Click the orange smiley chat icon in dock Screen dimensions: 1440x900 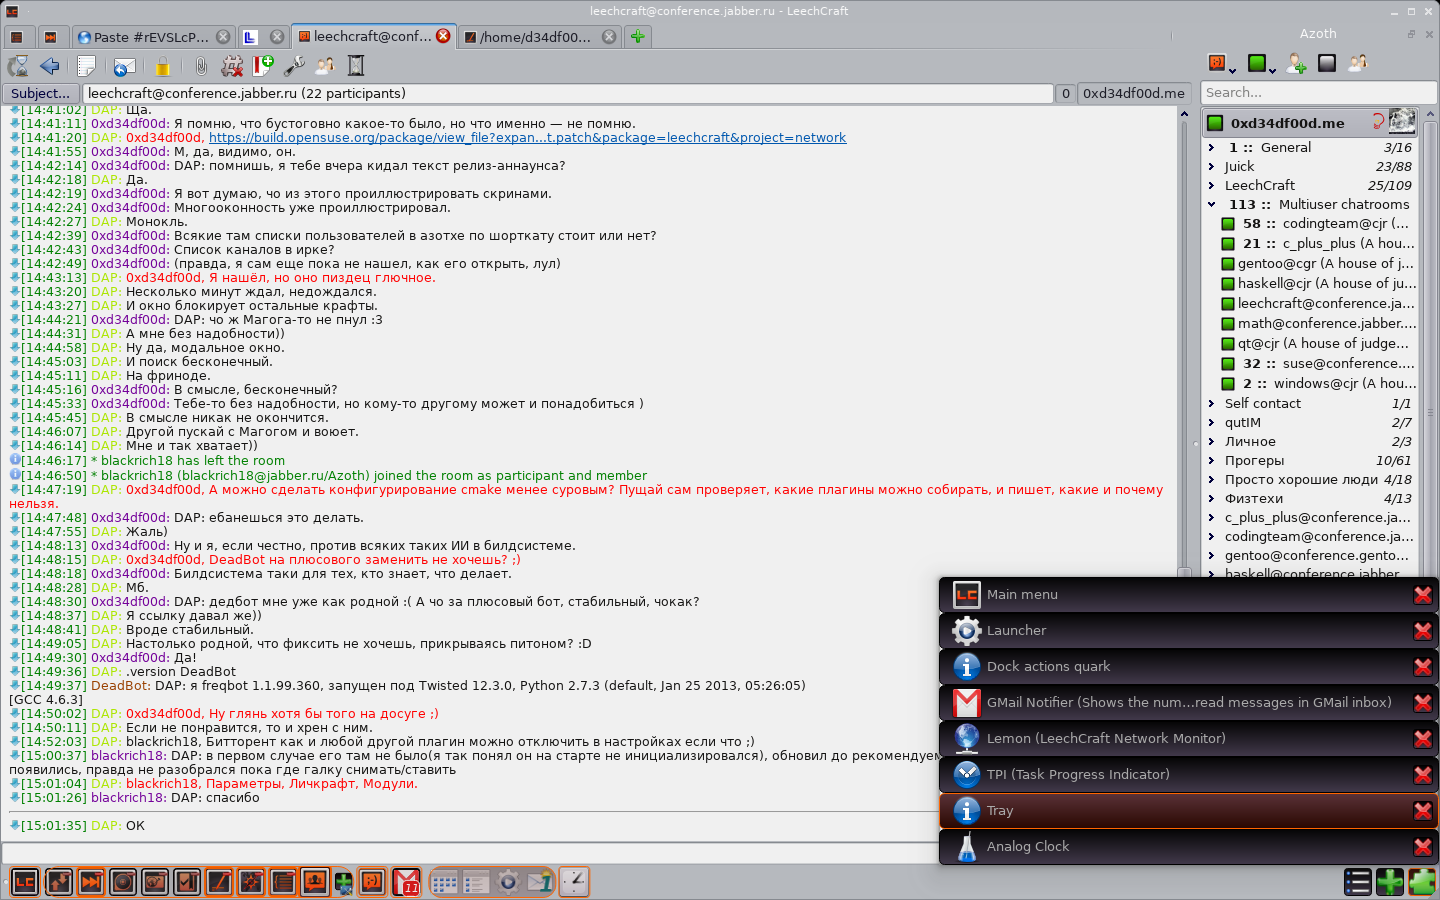(x=372, y=881)
